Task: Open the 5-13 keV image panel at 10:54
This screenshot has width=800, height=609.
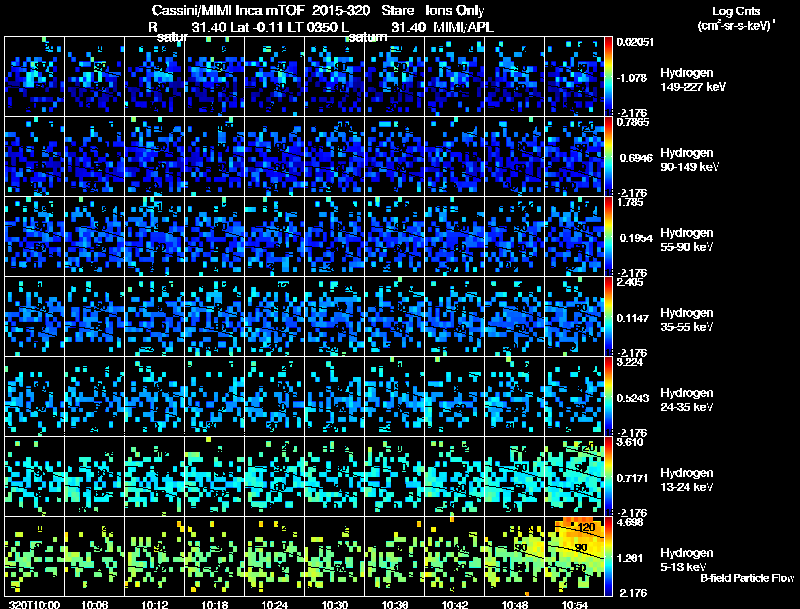Action: click(x=574, y=556)
